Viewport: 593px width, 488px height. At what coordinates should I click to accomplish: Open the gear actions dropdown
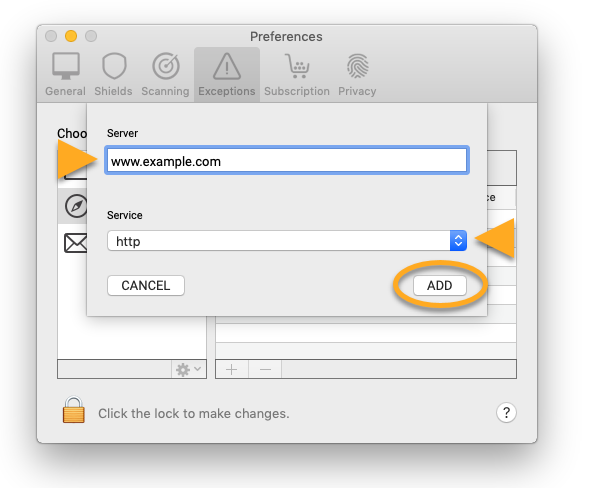(x=189, y=369)
